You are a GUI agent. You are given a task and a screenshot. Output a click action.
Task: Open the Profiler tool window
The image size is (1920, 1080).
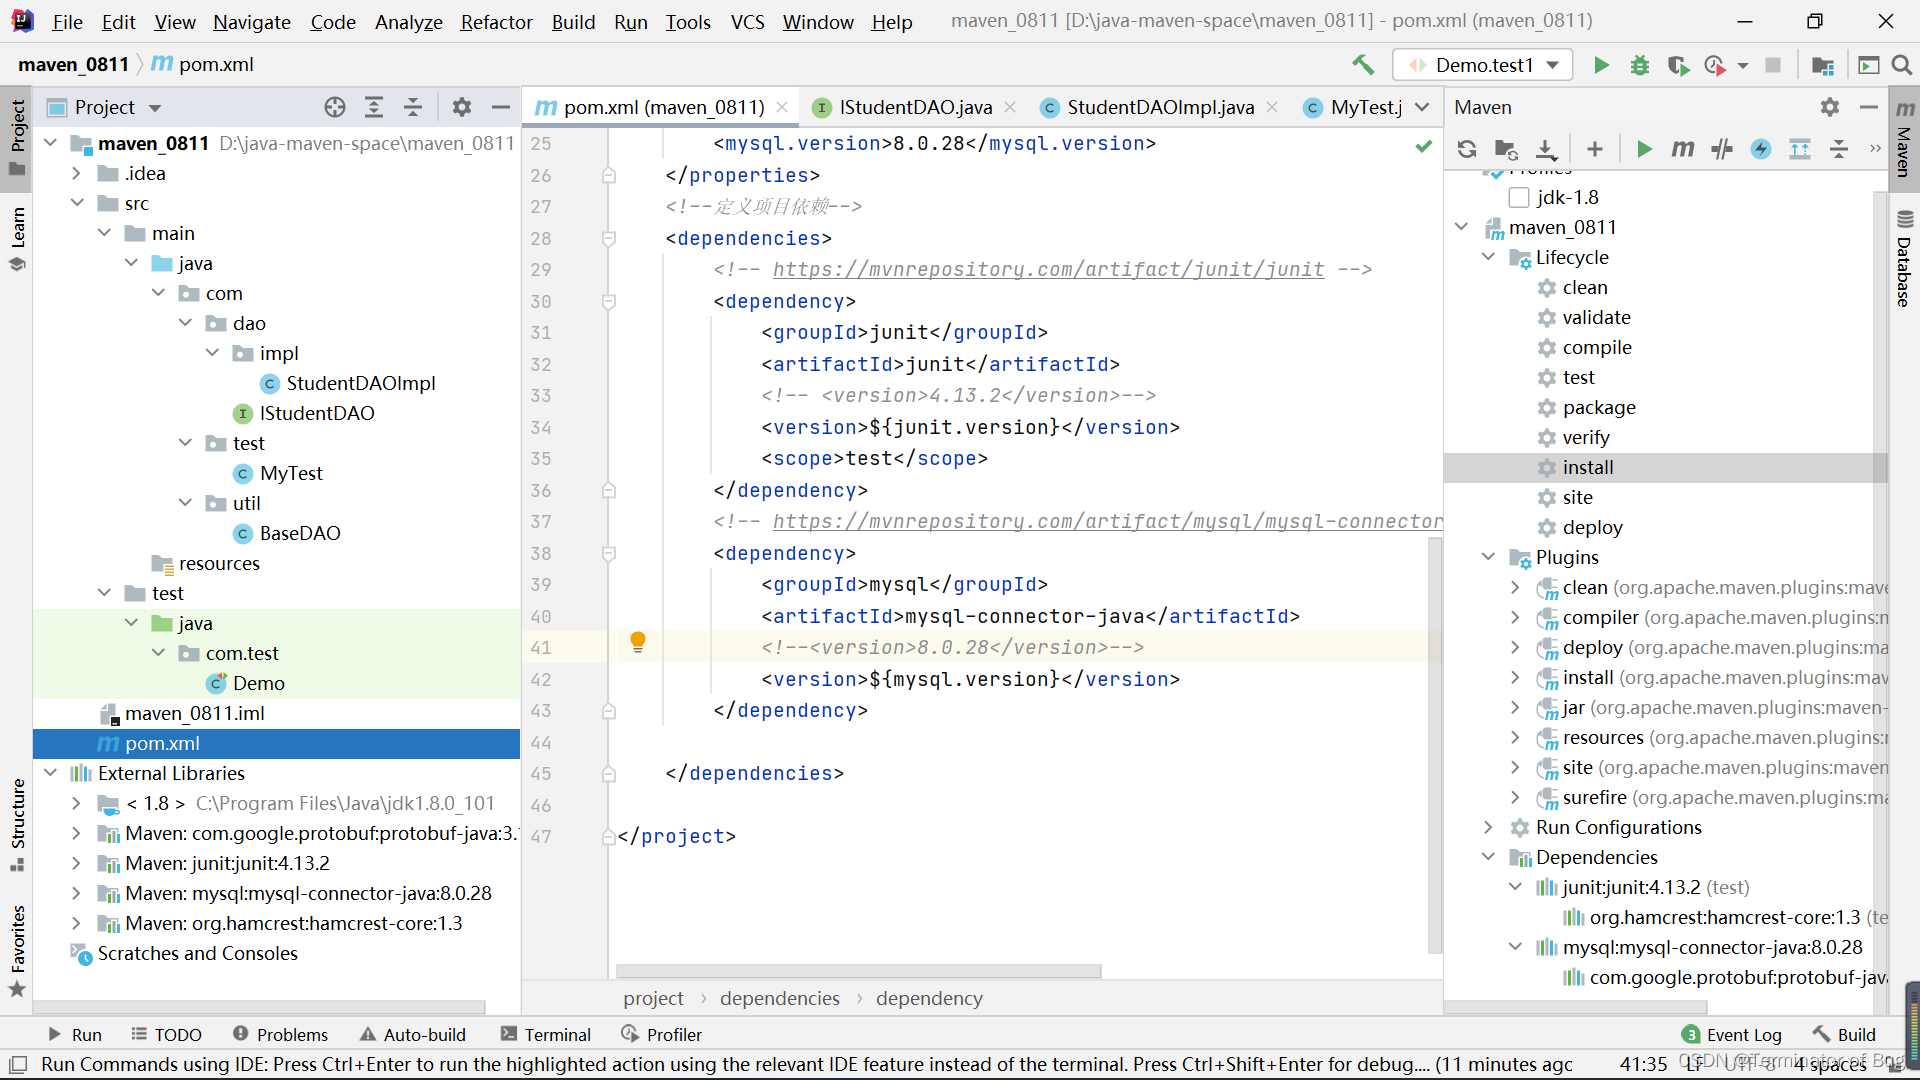pos(661,1034)
